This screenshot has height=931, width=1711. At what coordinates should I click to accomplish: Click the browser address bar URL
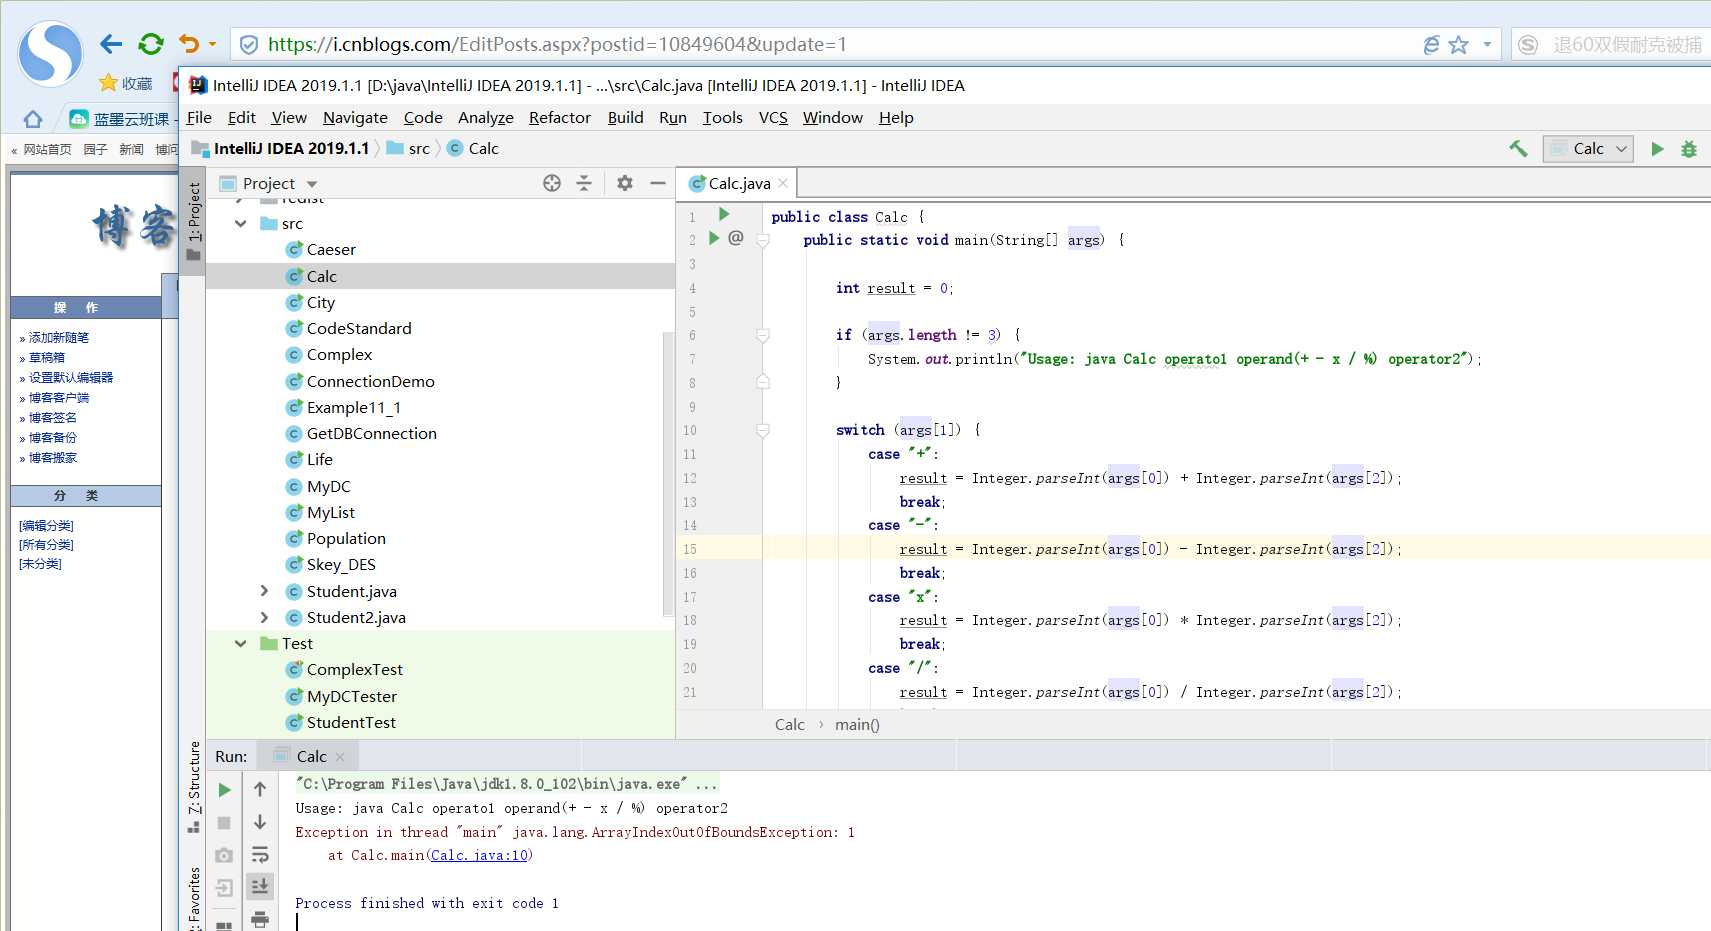pyautogui.click(x=557, y=44)
